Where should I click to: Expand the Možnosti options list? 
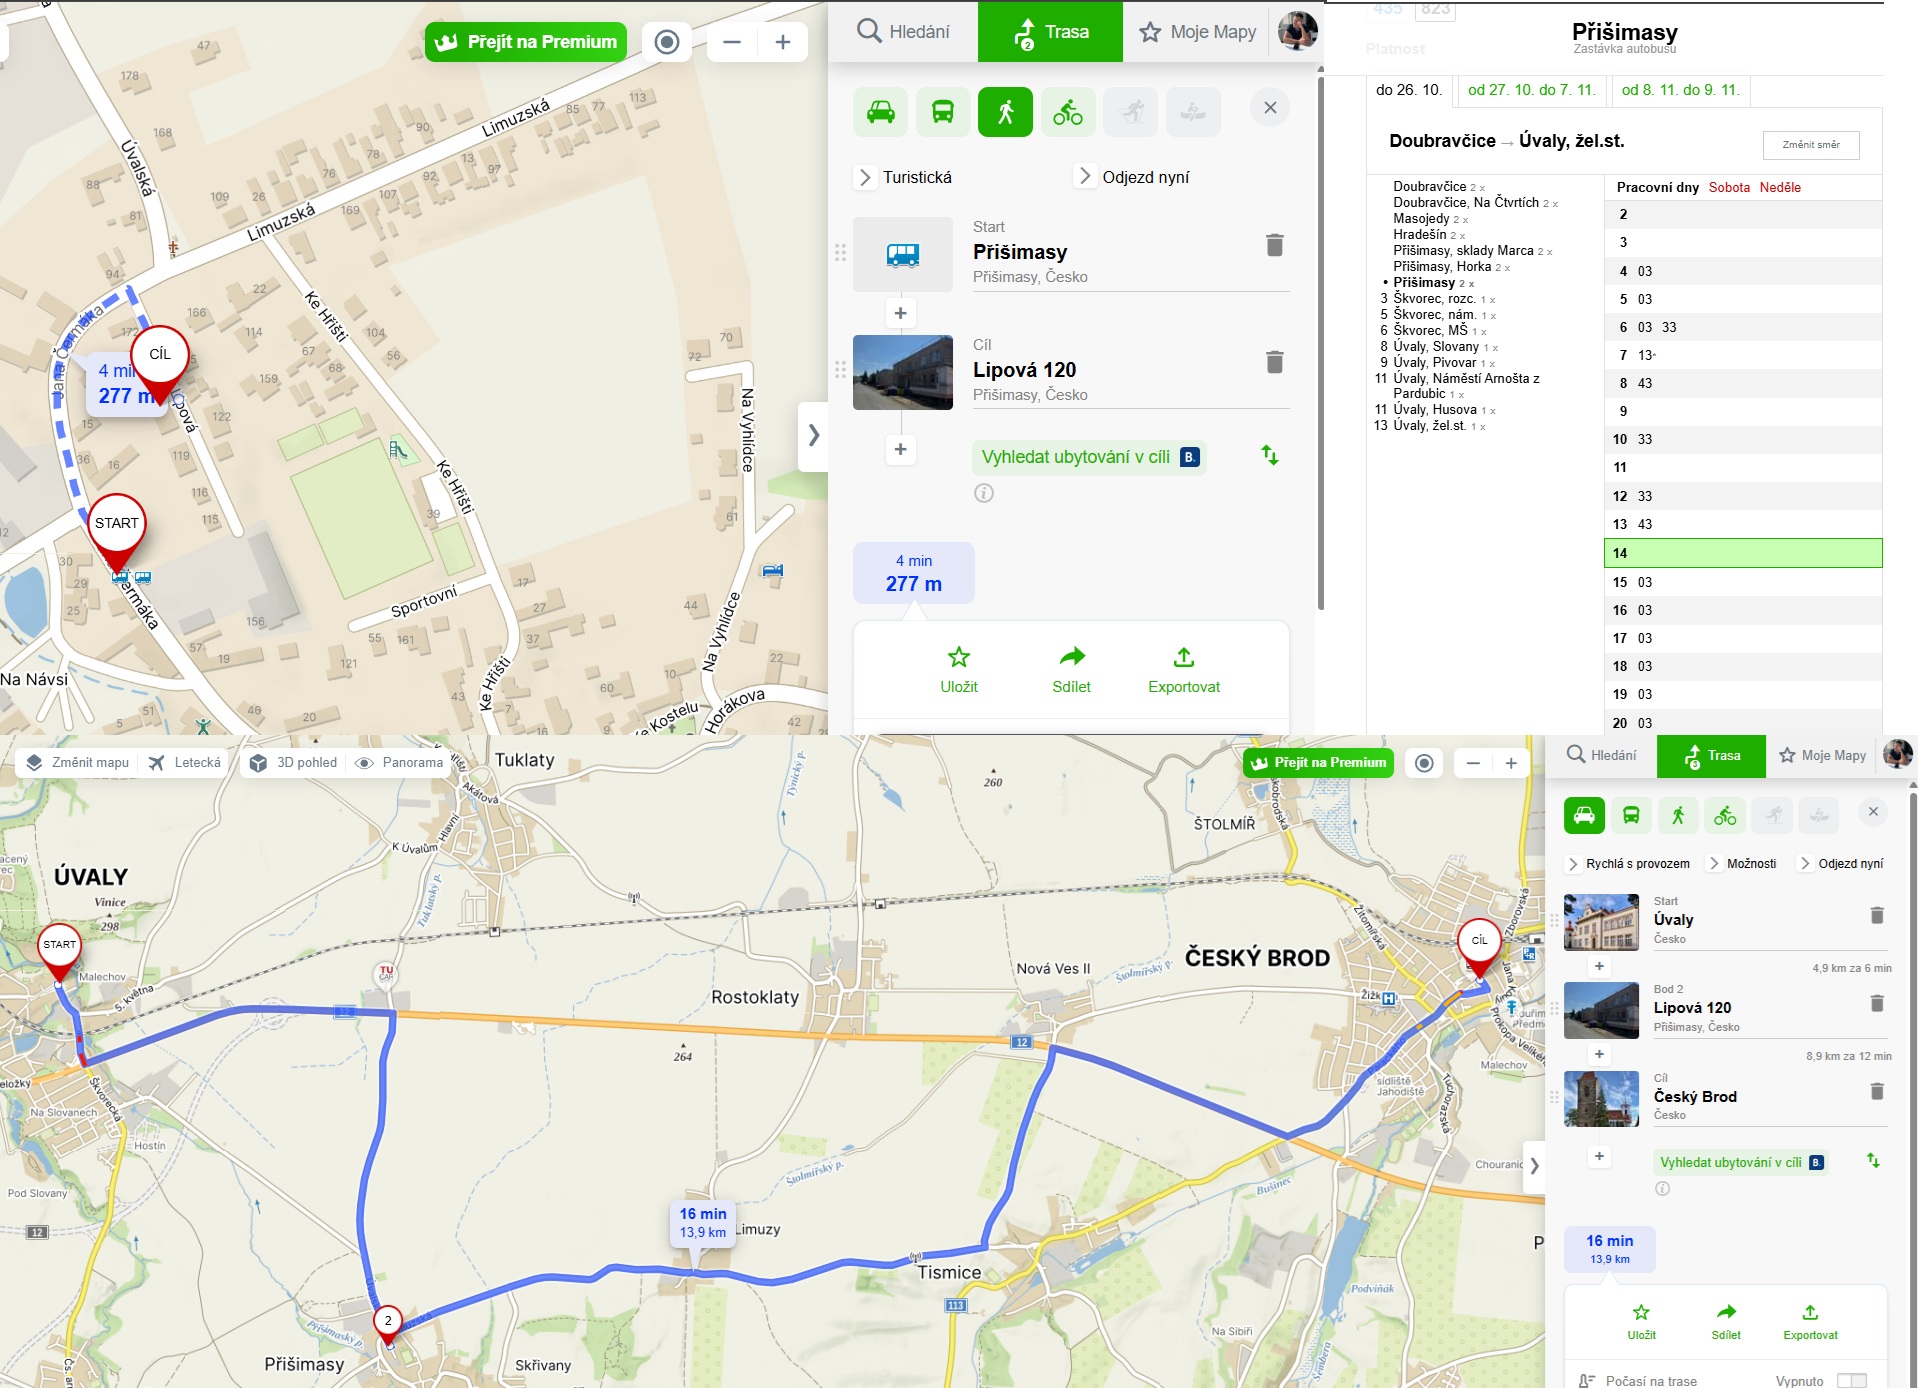[x=1743, y=864]
